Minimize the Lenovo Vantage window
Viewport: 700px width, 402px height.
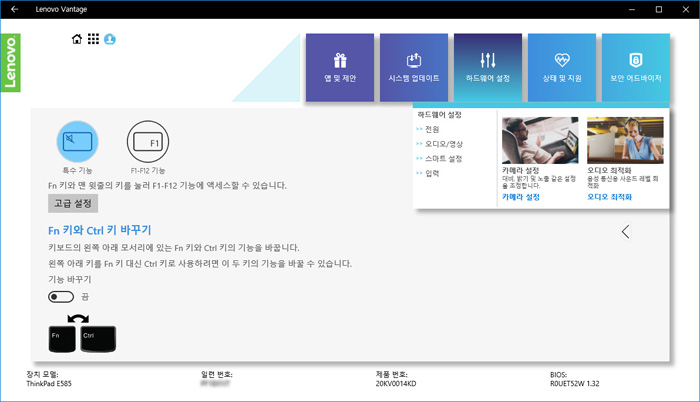632,9
